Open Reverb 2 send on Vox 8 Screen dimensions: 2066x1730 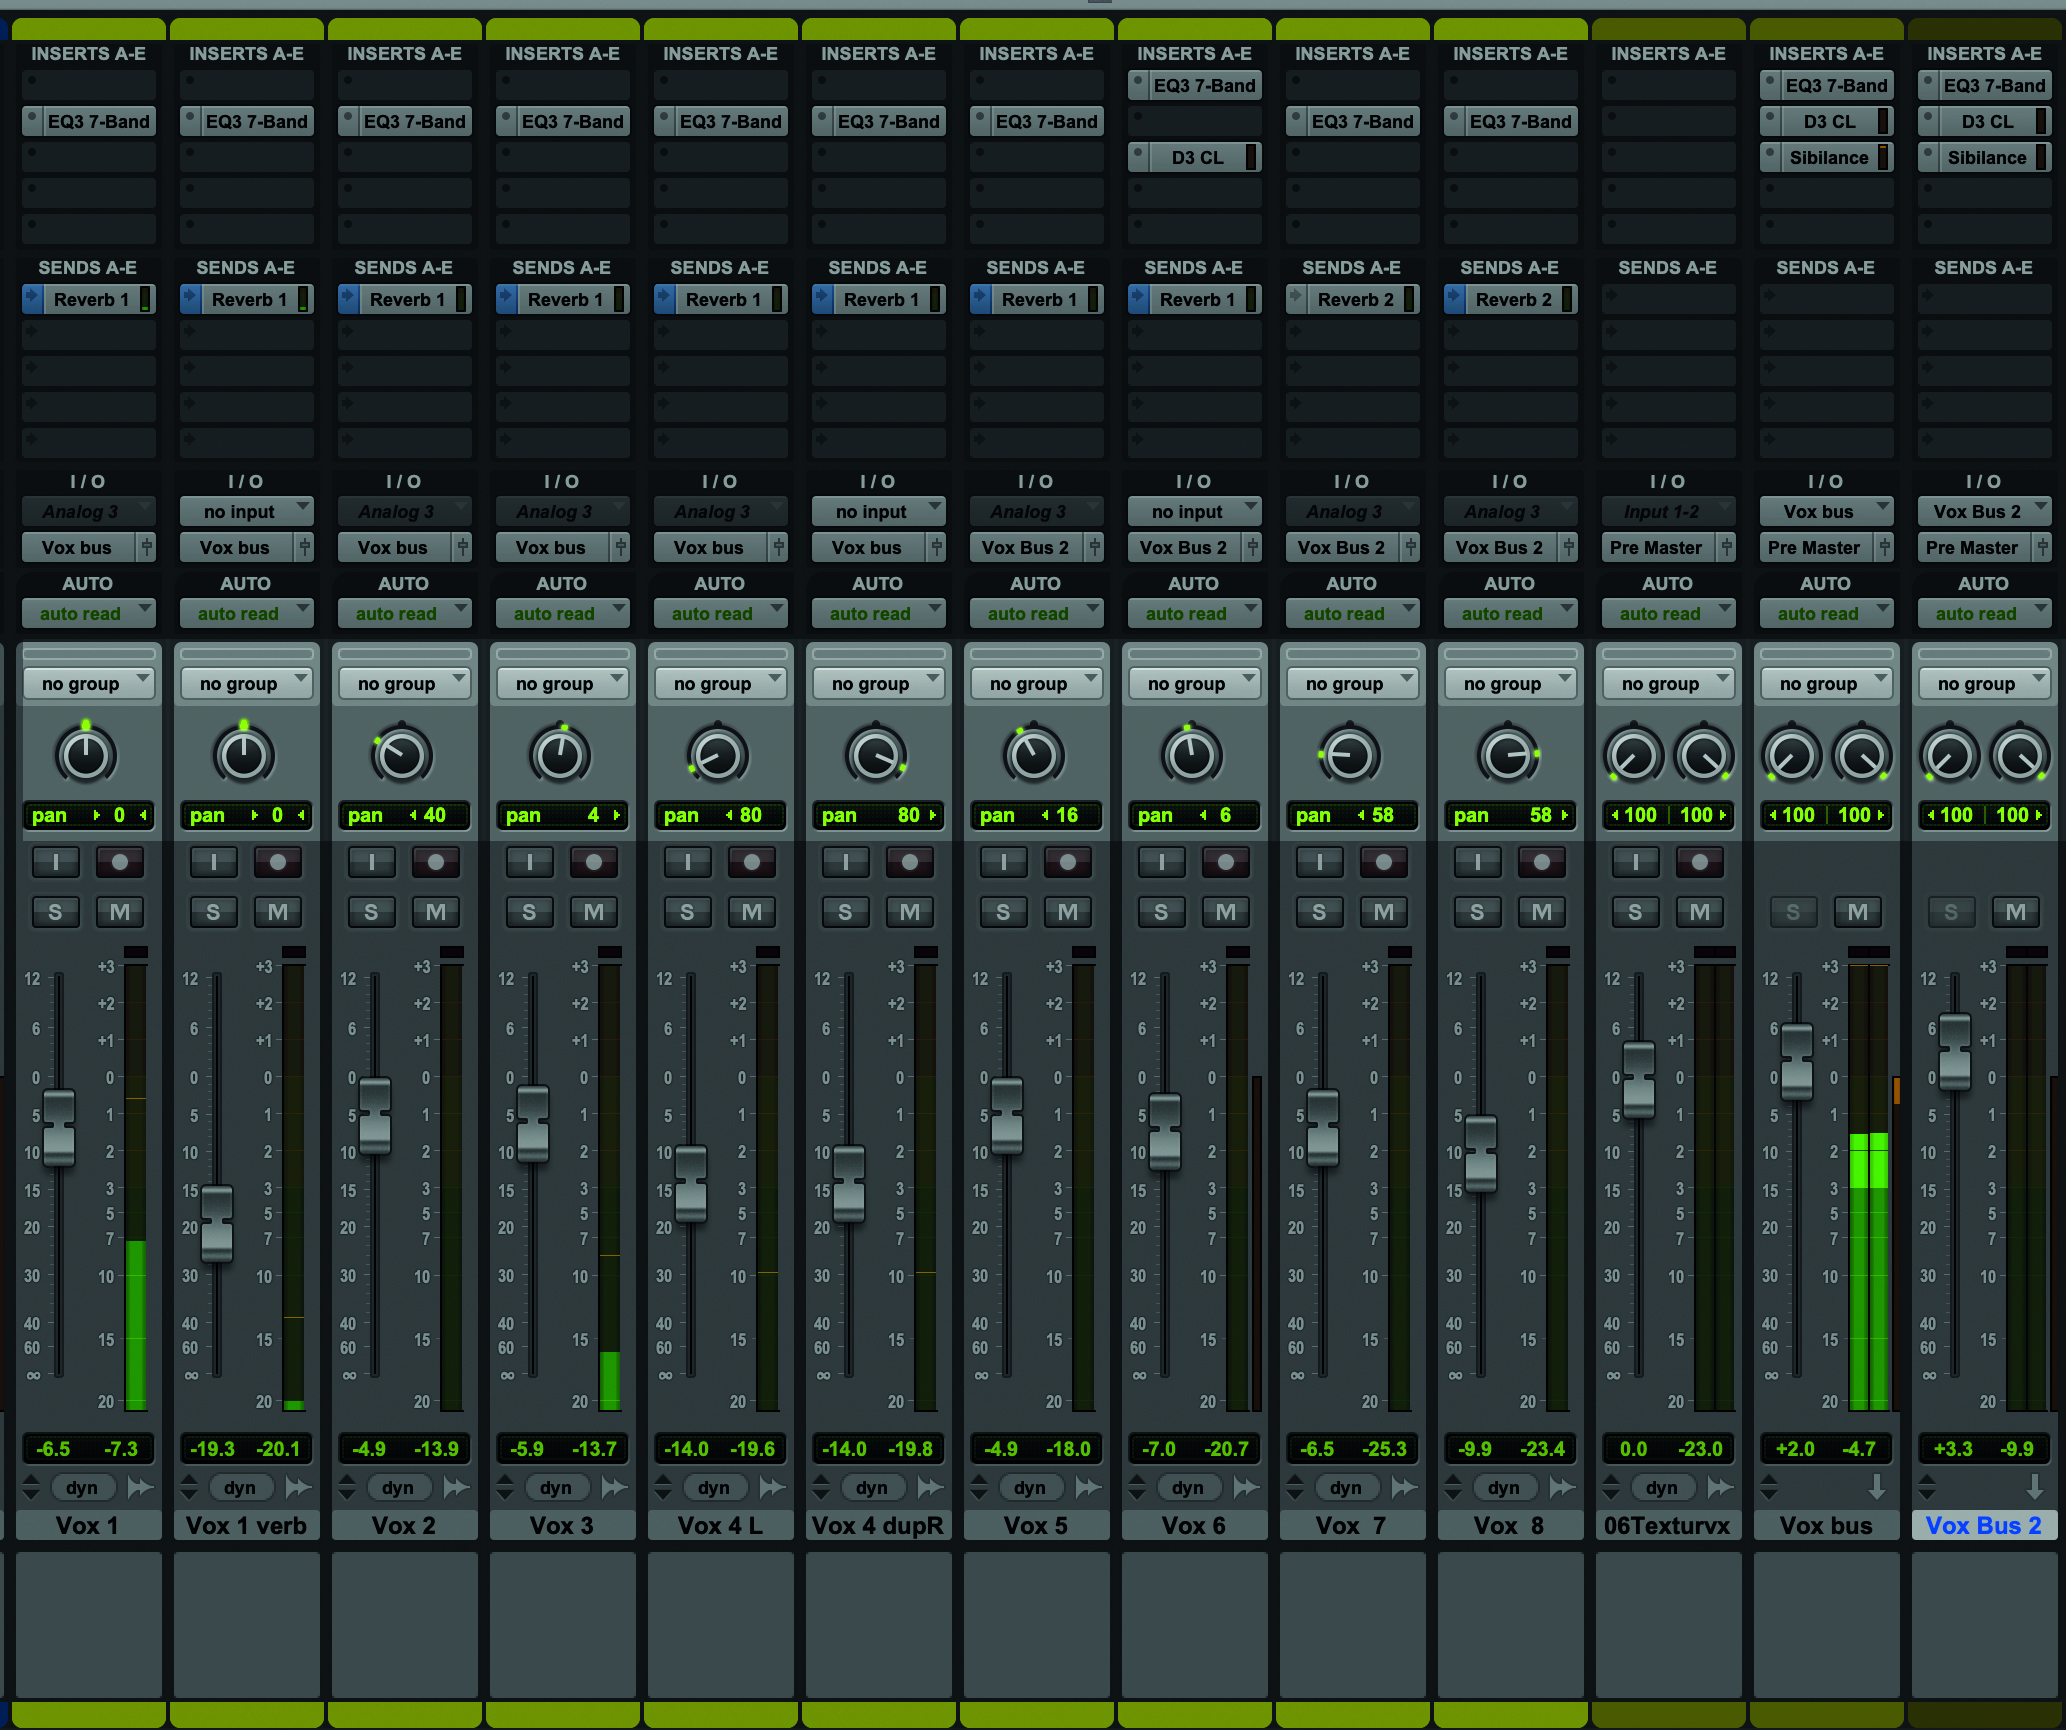click(1512, 299)
